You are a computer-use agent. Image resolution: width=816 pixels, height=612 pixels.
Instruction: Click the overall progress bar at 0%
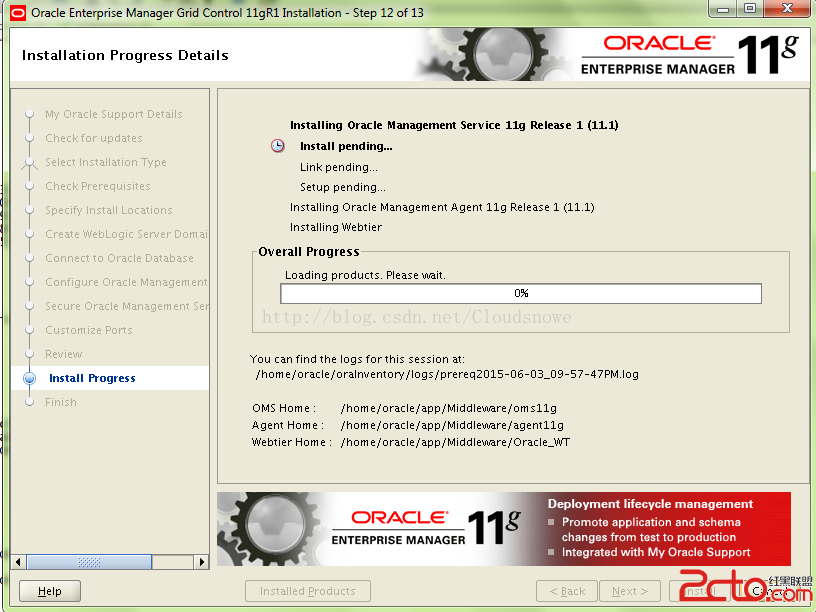(x=521, y=294)
